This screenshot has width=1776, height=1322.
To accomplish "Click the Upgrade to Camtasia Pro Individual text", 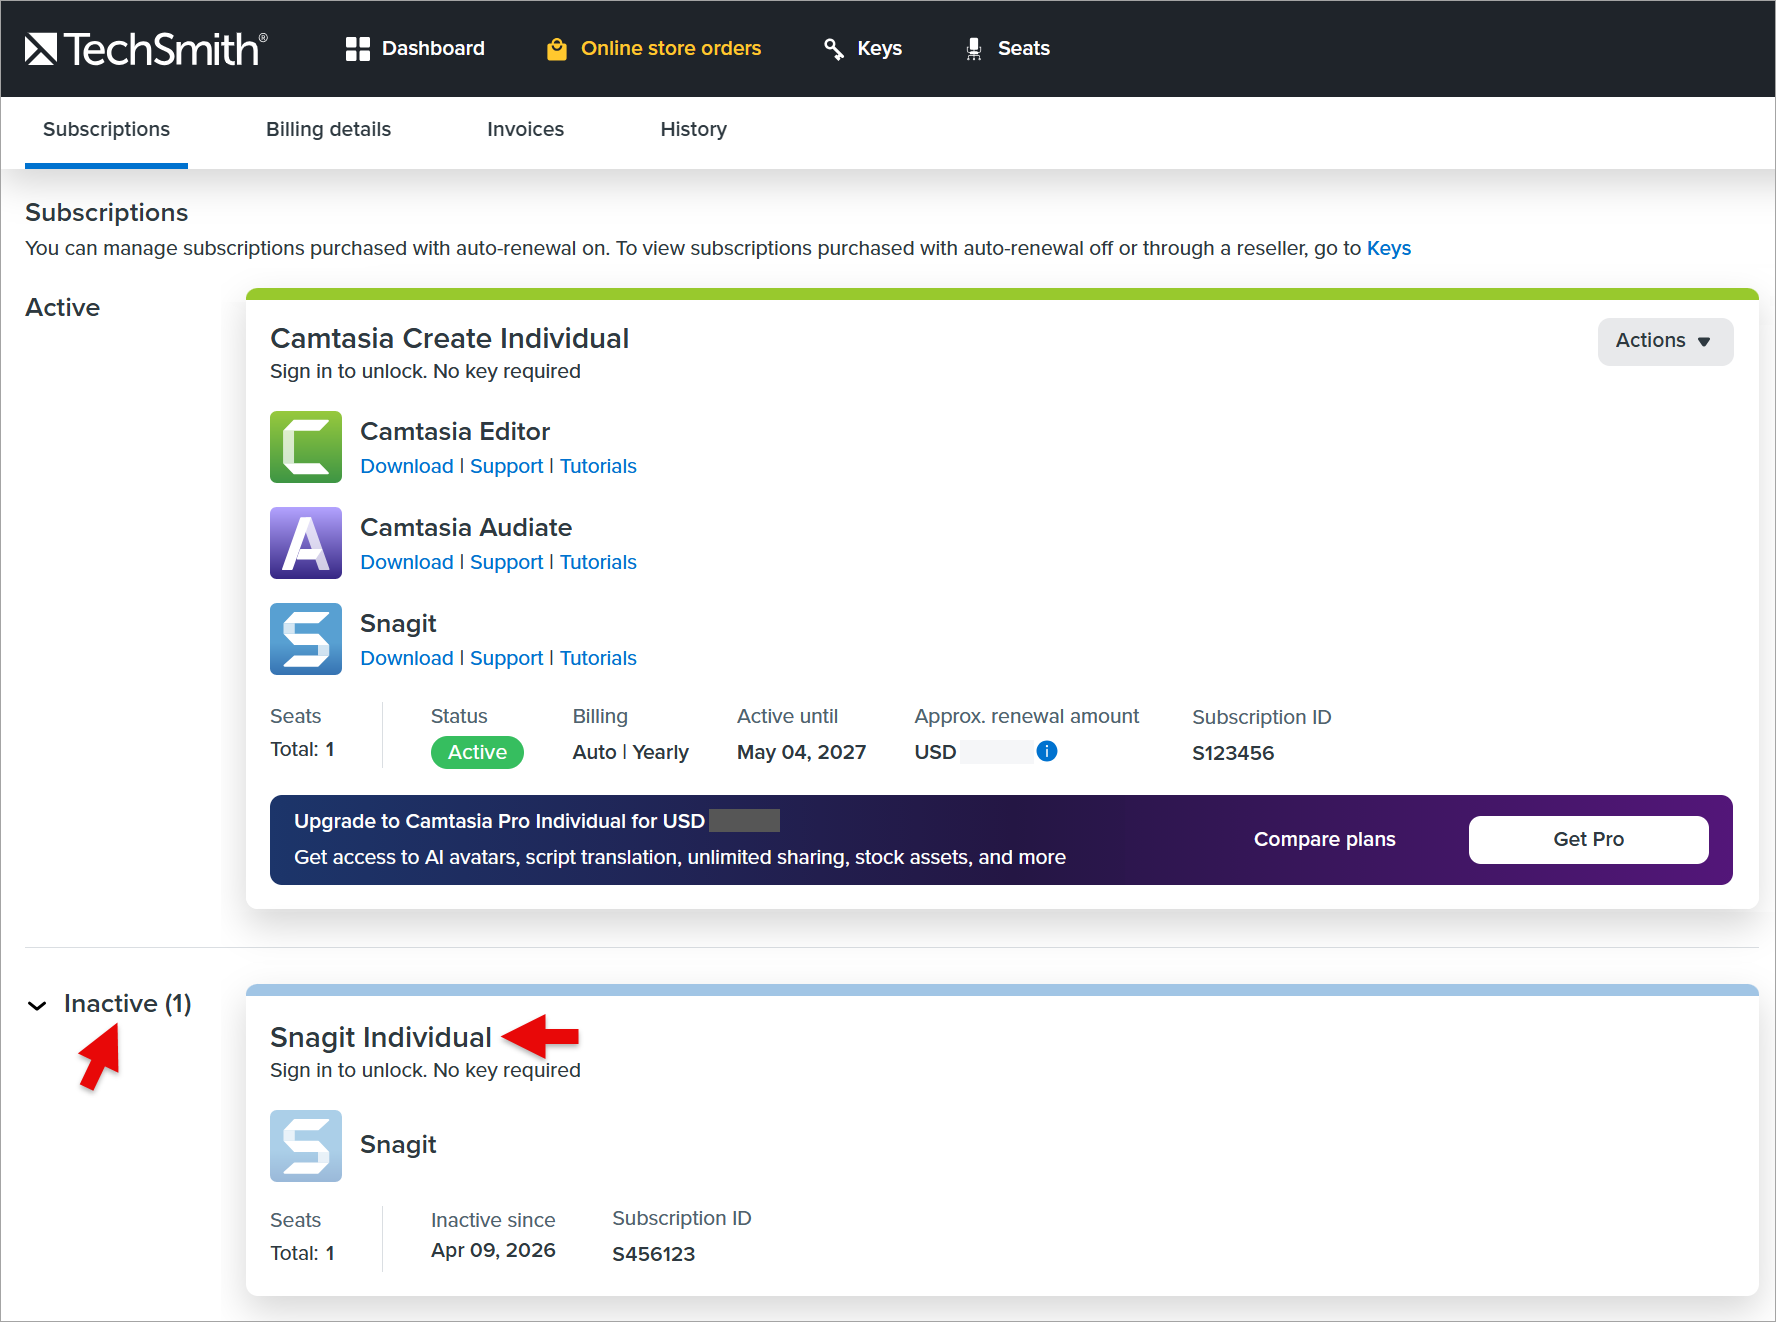I will pyautogui.click(x=499, y=822).
